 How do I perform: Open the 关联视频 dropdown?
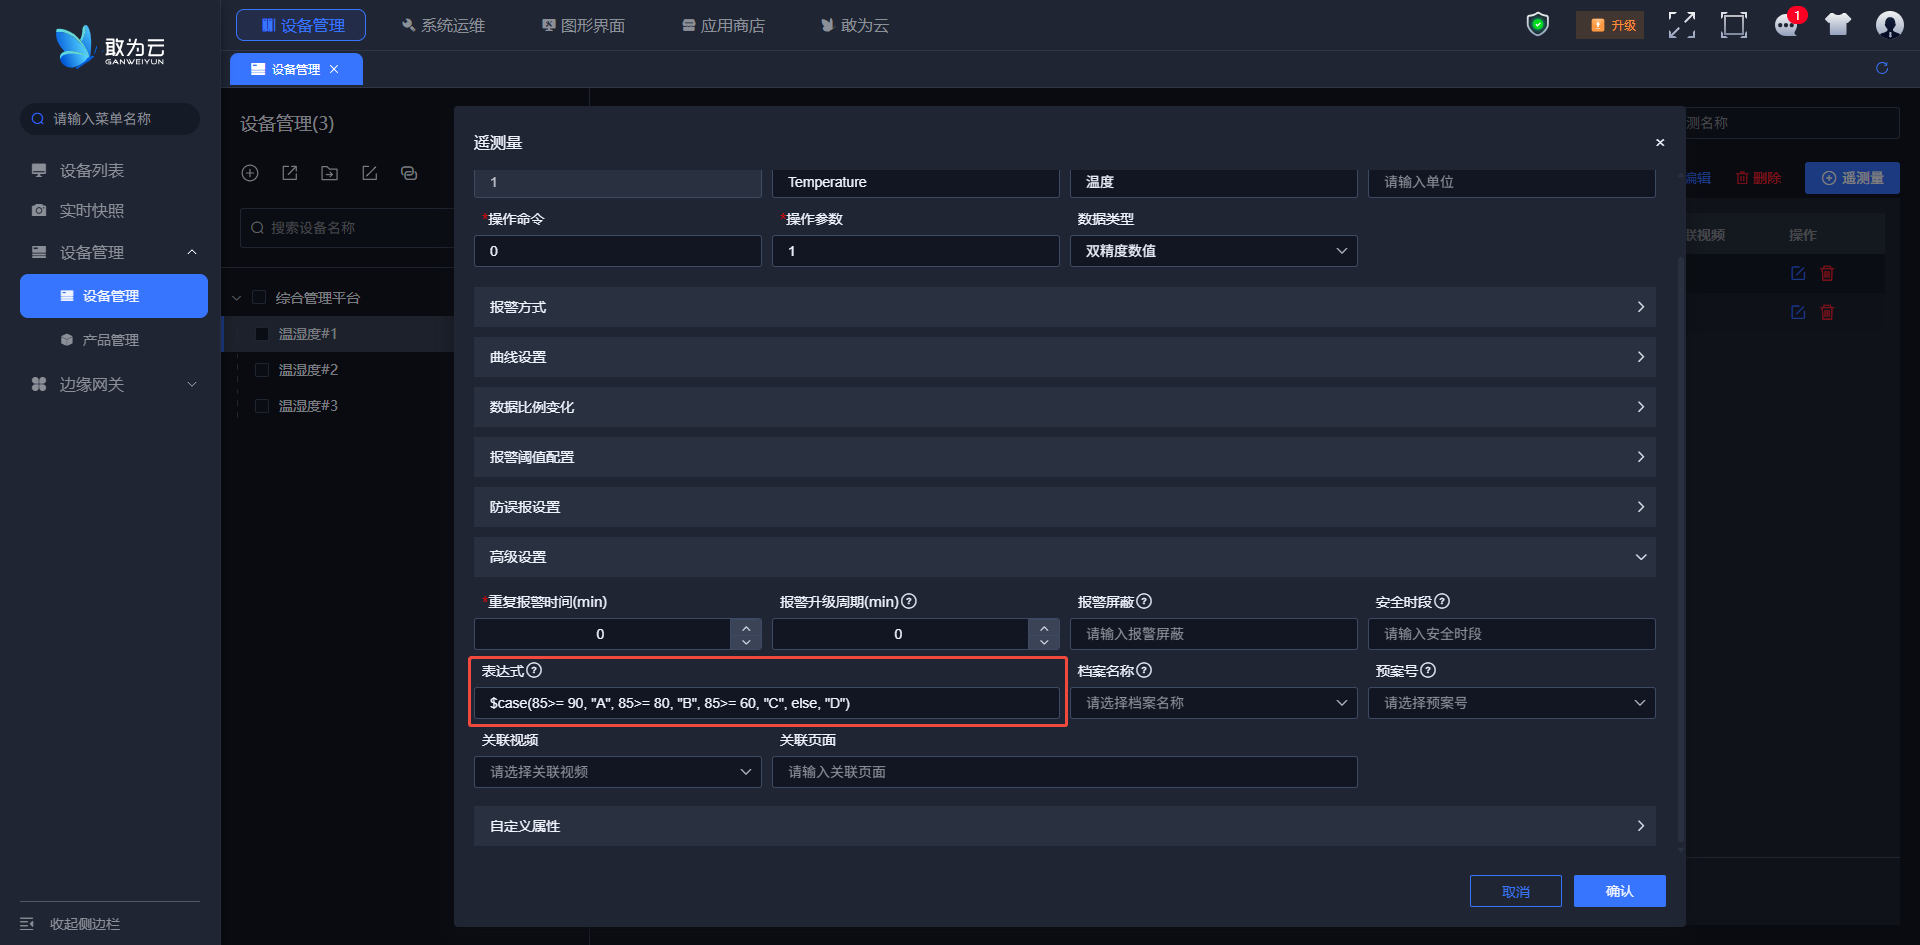[617, 772]
